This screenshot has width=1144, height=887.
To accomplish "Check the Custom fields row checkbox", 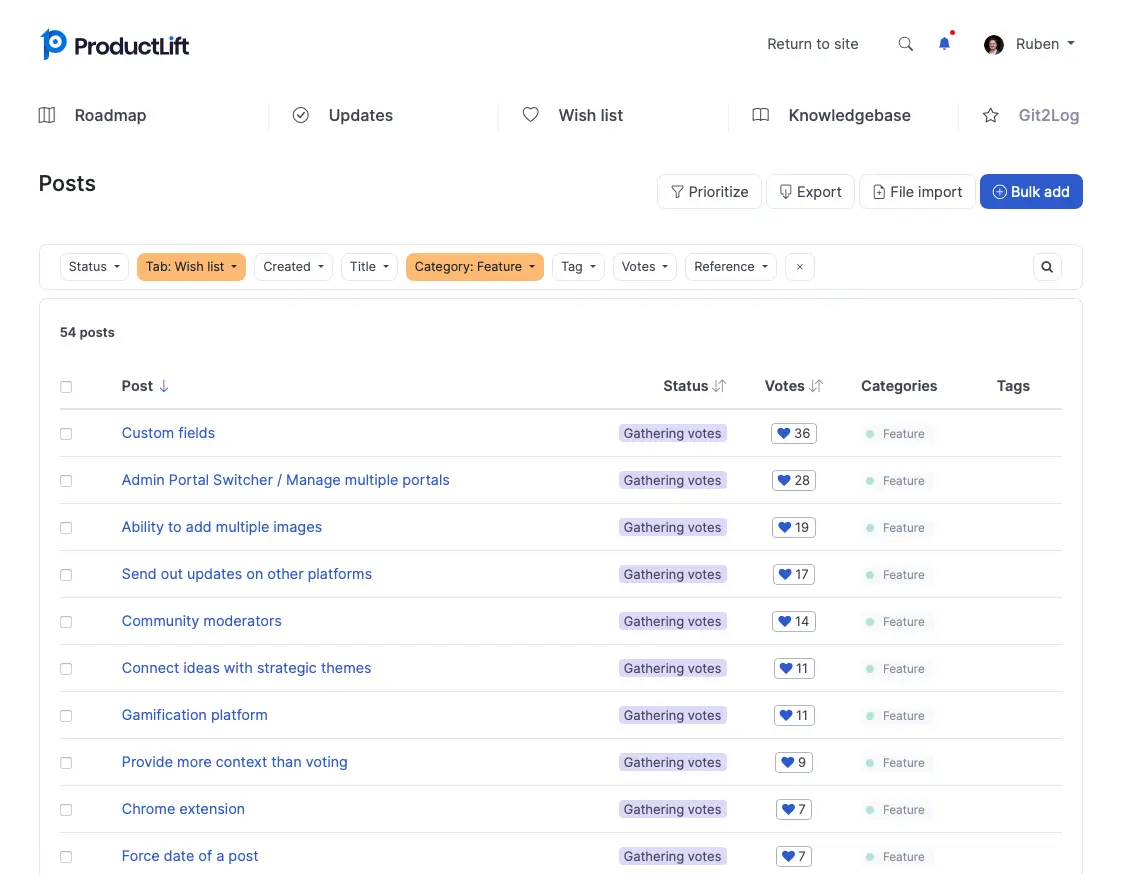I will click(x=66, y=434).
